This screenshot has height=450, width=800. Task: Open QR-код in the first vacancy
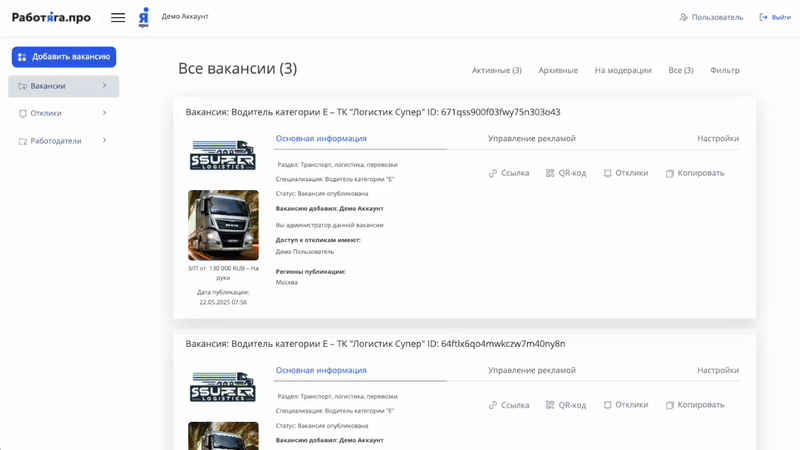[550, 173]
